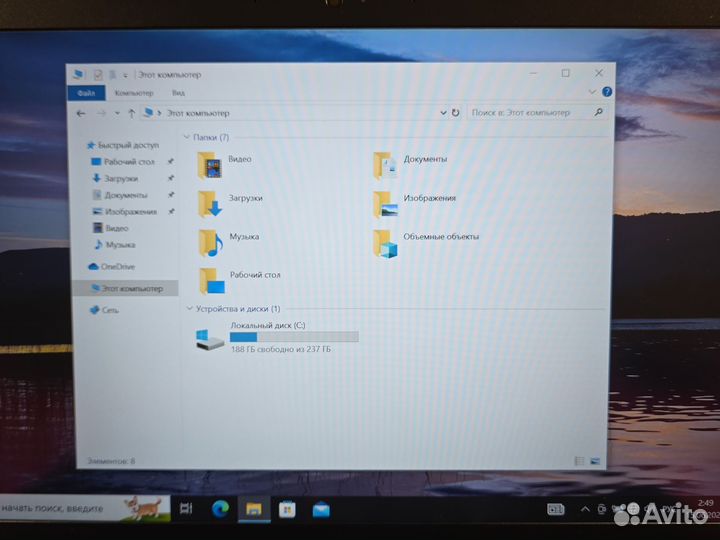This screenshot has height=540, width=720.
Task: Click the back navigation arrow
Action: 81,113
